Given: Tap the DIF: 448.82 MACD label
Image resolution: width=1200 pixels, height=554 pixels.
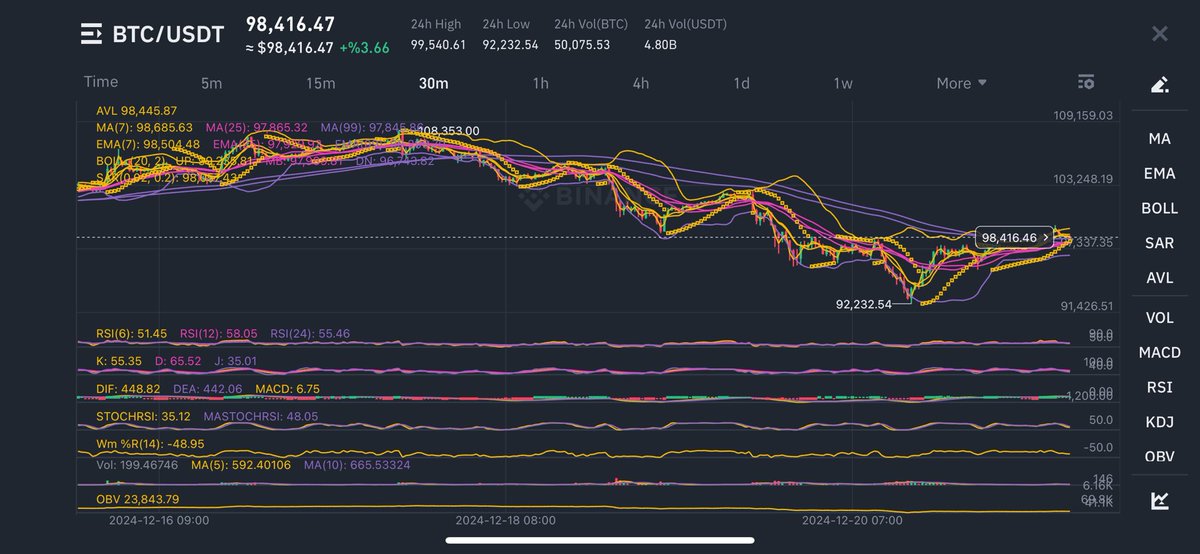Looking at the screenshot, I should 128,388.
